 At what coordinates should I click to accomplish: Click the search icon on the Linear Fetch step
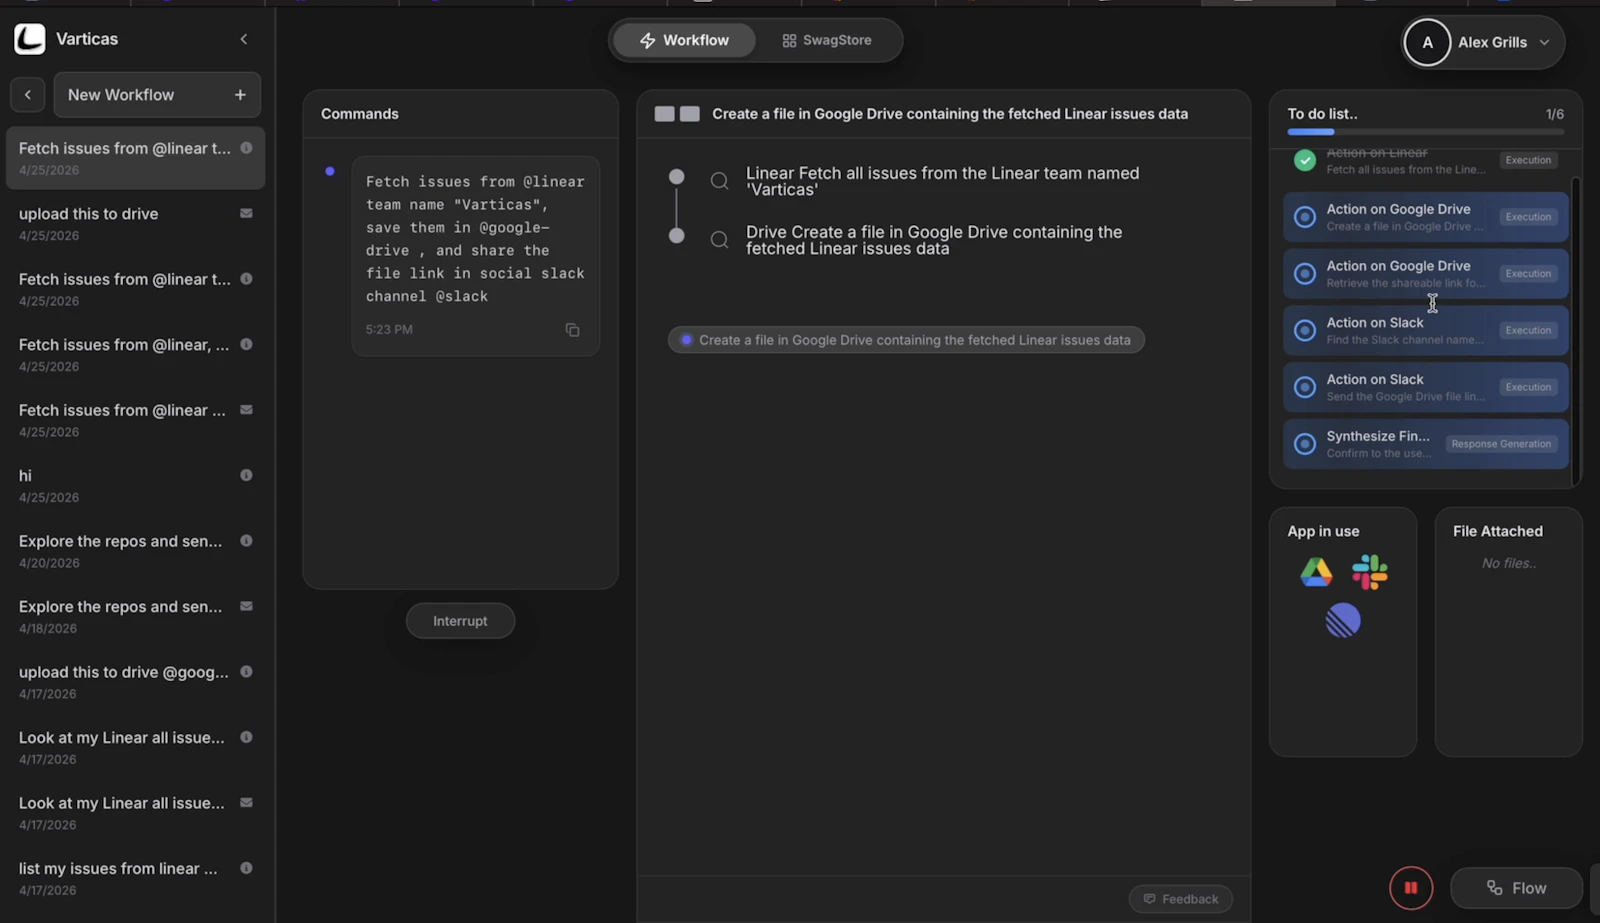[719, 181]
